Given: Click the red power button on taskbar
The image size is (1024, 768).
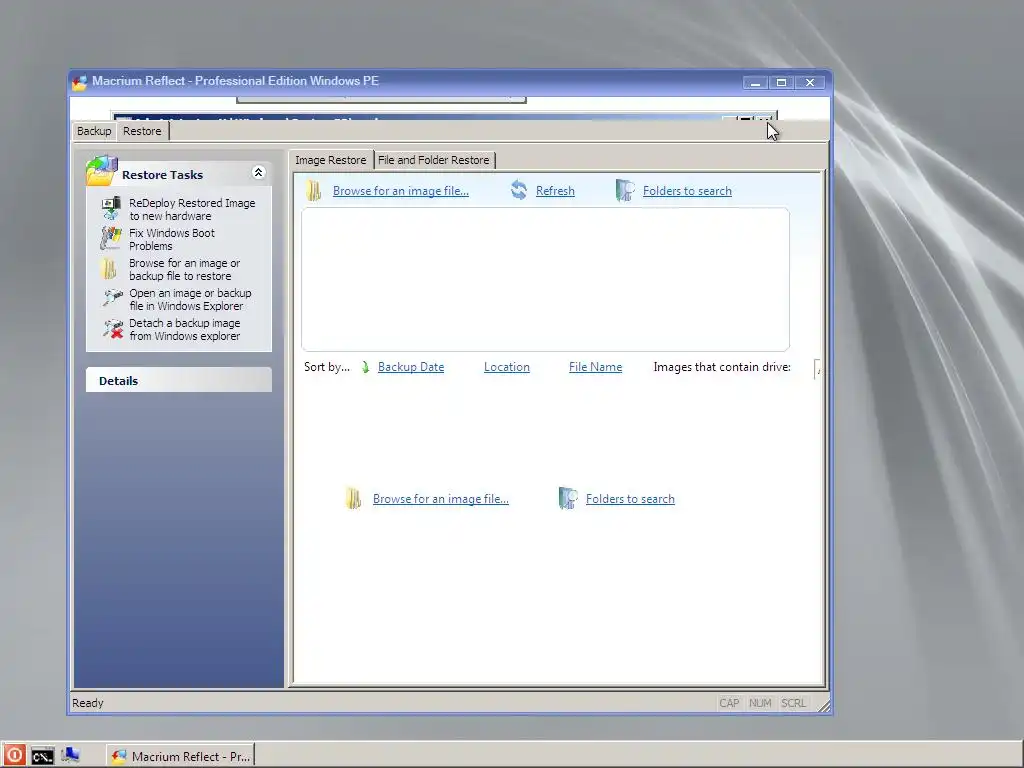Looking at the screenshot, I should tap(14, 756).
